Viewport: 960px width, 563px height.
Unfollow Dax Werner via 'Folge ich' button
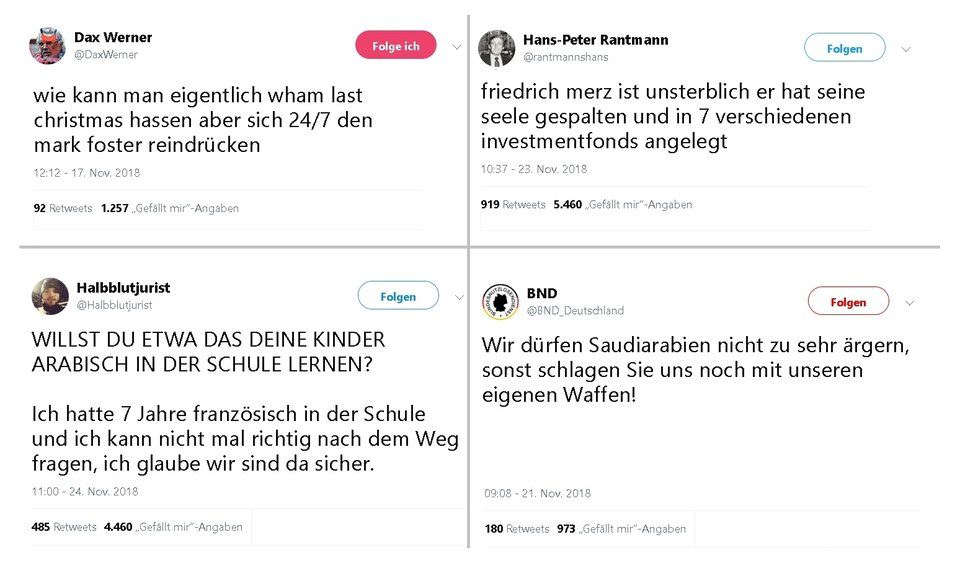(396, 46)
